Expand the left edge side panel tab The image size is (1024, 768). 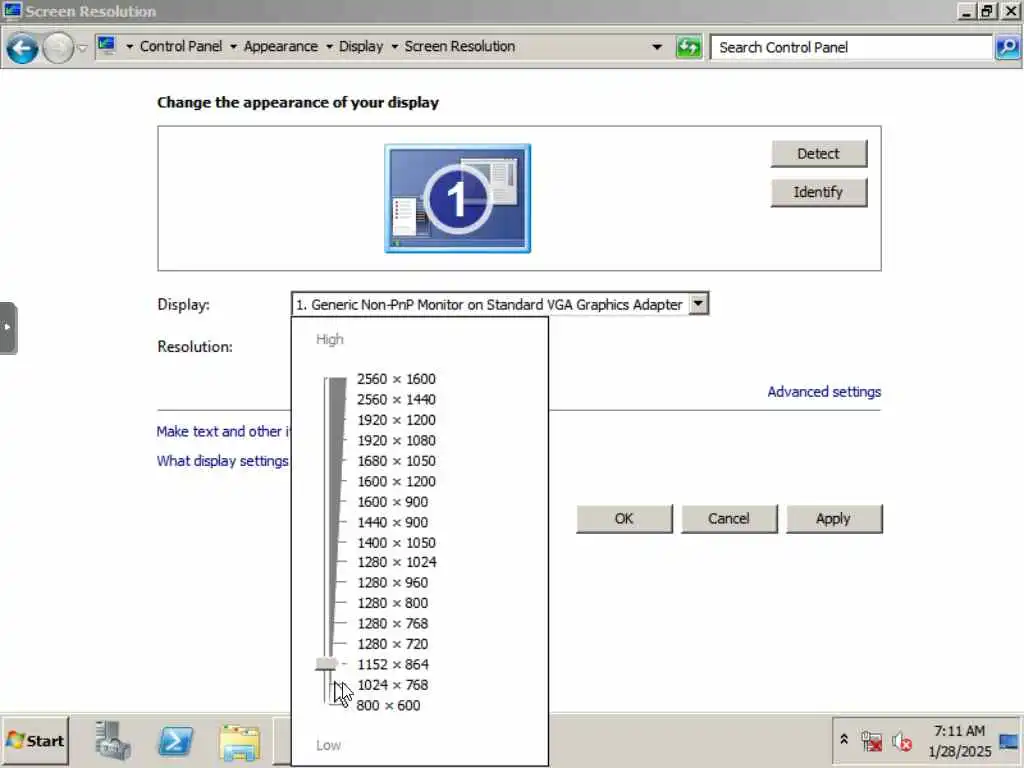(x=8, y=328)
